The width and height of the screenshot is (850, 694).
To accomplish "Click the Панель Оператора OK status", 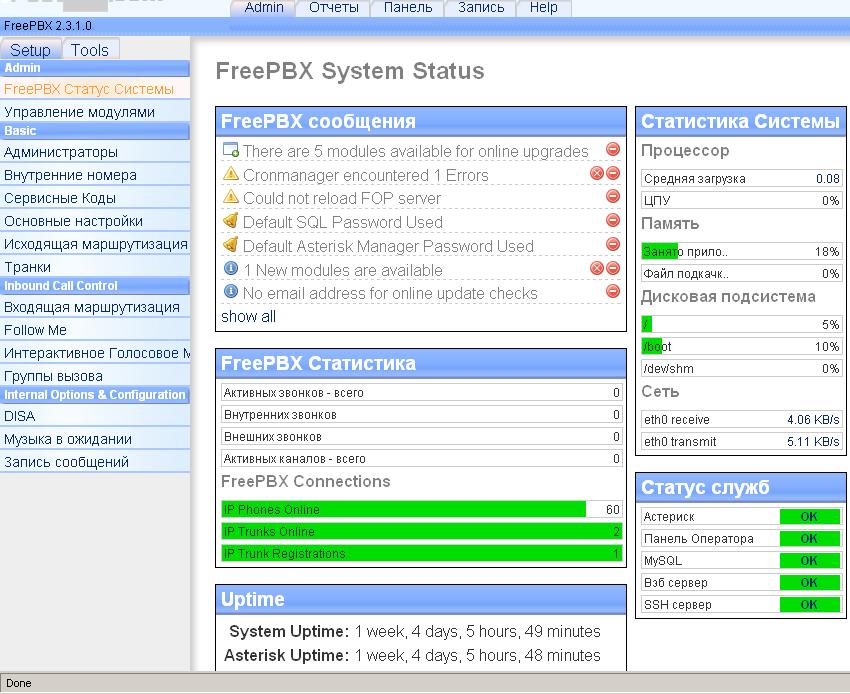I will click(809, 538).
